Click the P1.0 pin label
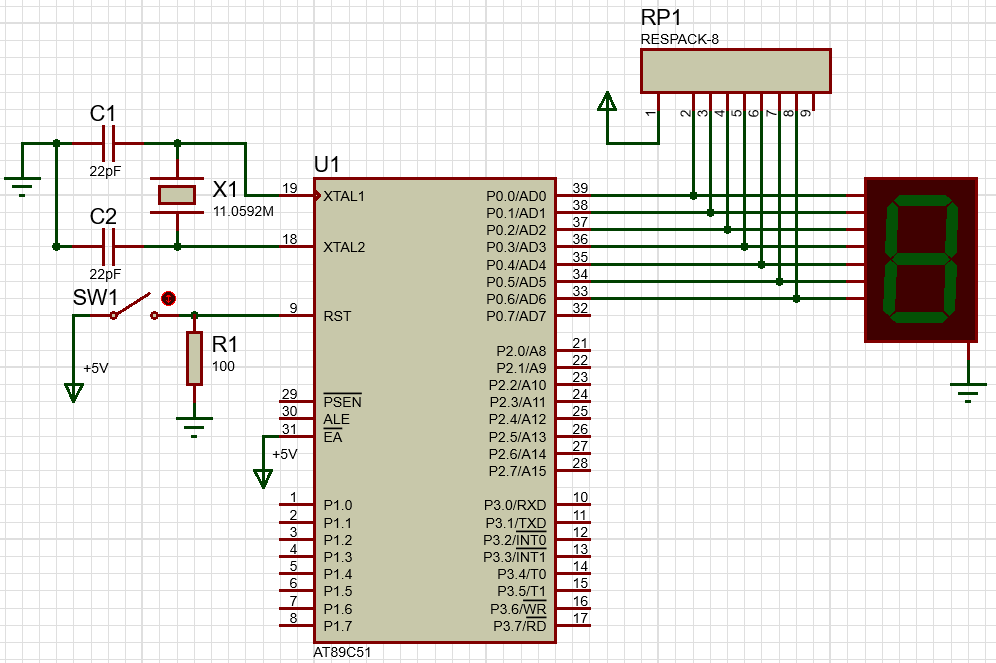 pyautogui.click(x=338, y=506)
